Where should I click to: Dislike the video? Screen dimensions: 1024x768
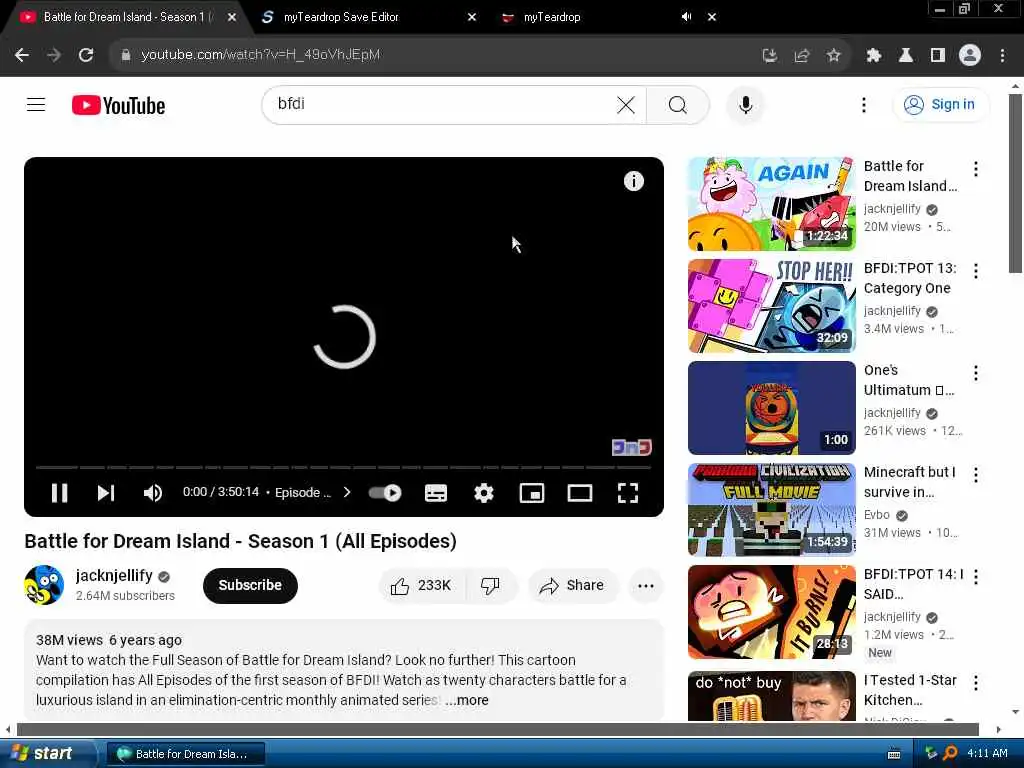pyautogui.click(x=490, y=585)
